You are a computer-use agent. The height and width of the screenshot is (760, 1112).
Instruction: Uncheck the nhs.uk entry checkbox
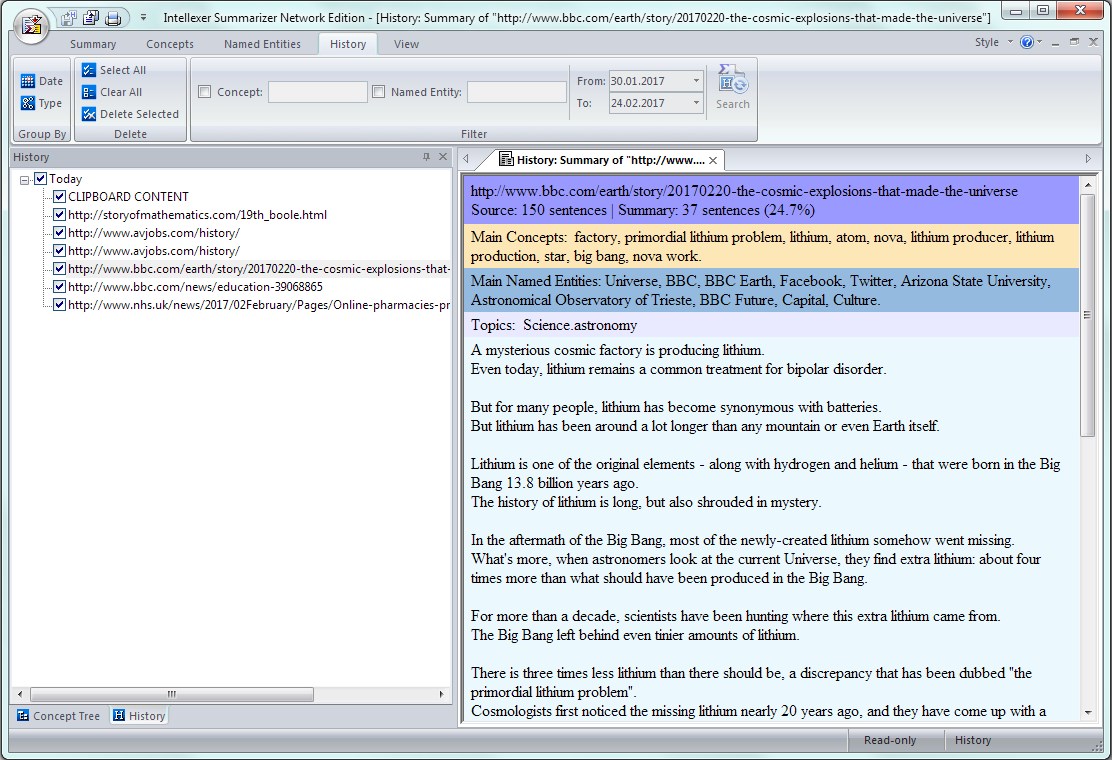click(60, 305)
